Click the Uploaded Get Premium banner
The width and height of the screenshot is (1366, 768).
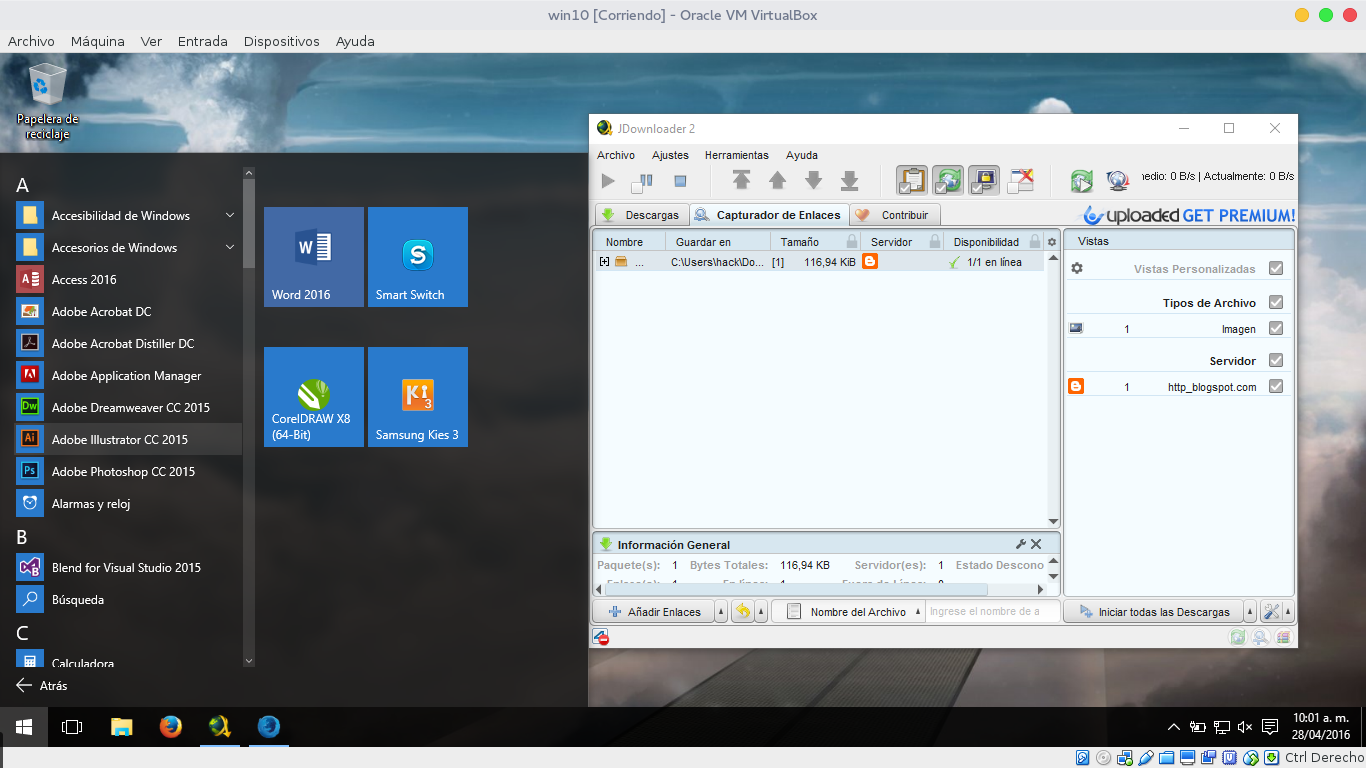point(1189,215)
